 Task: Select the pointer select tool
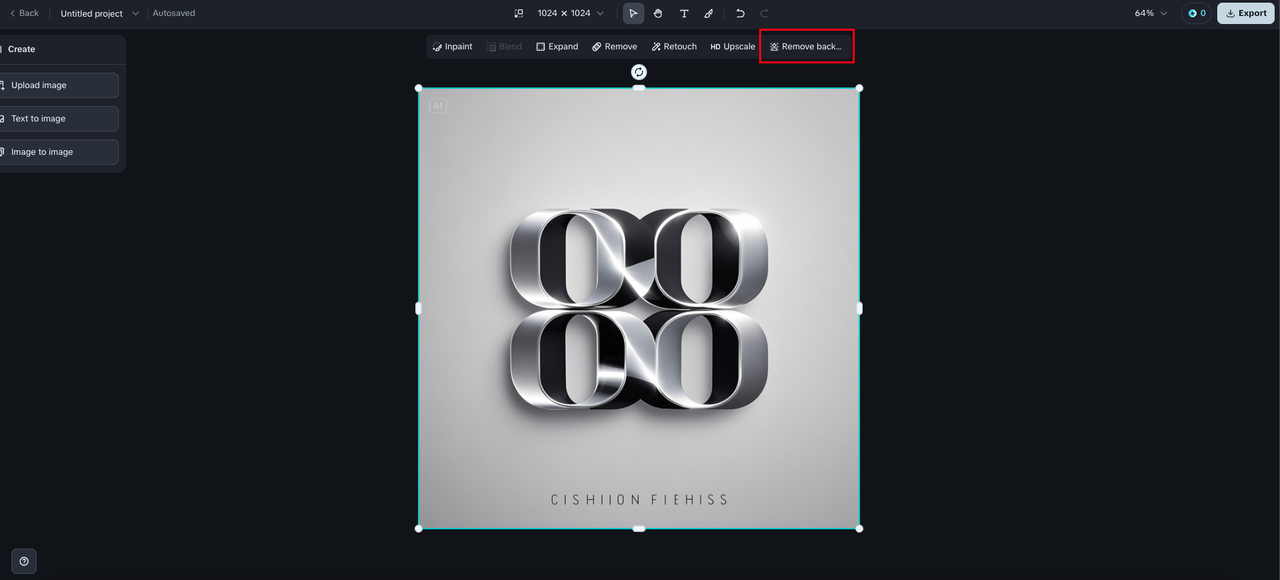pyautogui.click(x=633, y=13)
